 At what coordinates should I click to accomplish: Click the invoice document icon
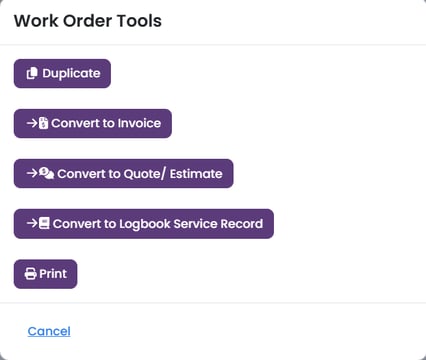(x=43, y=123)
